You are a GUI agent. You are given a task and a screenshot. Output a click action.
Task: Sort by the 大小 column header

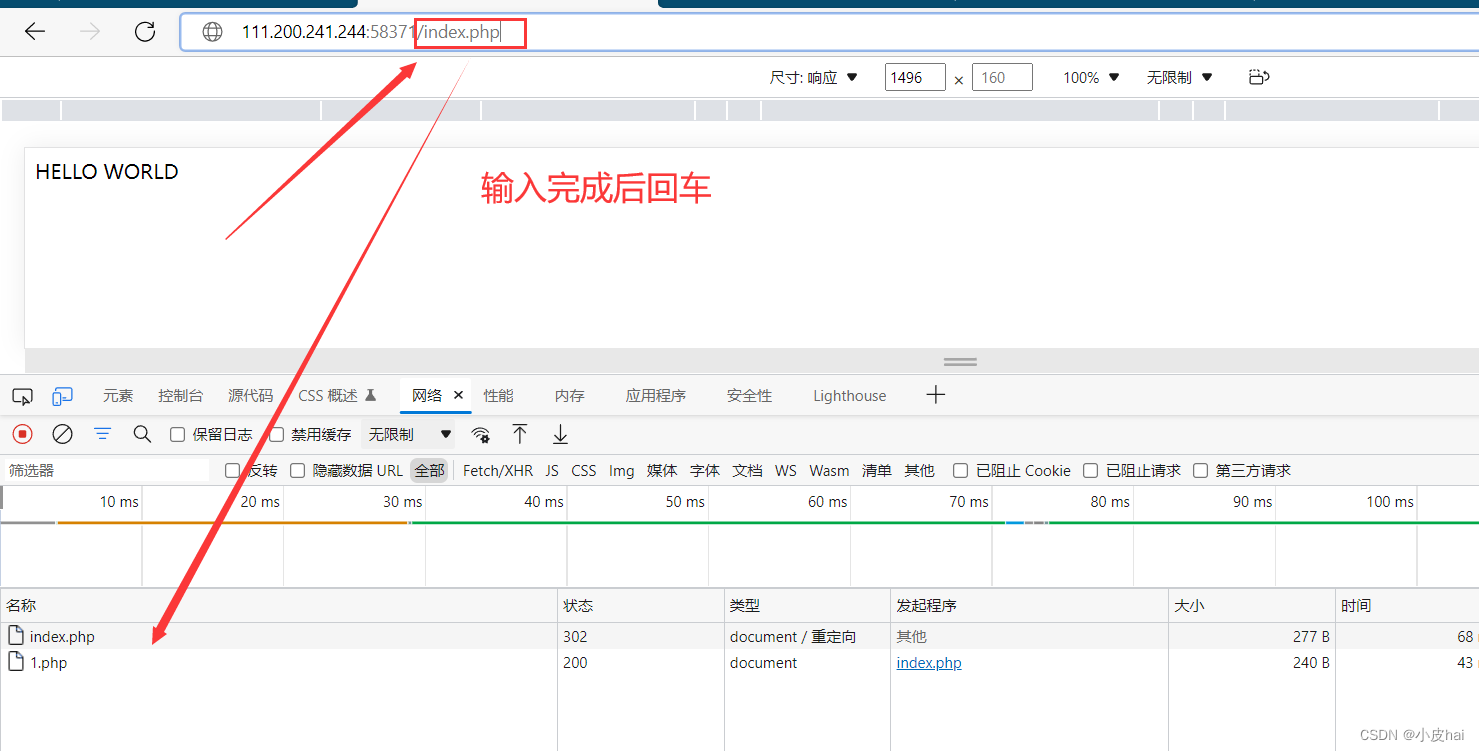click(1251, 605)
